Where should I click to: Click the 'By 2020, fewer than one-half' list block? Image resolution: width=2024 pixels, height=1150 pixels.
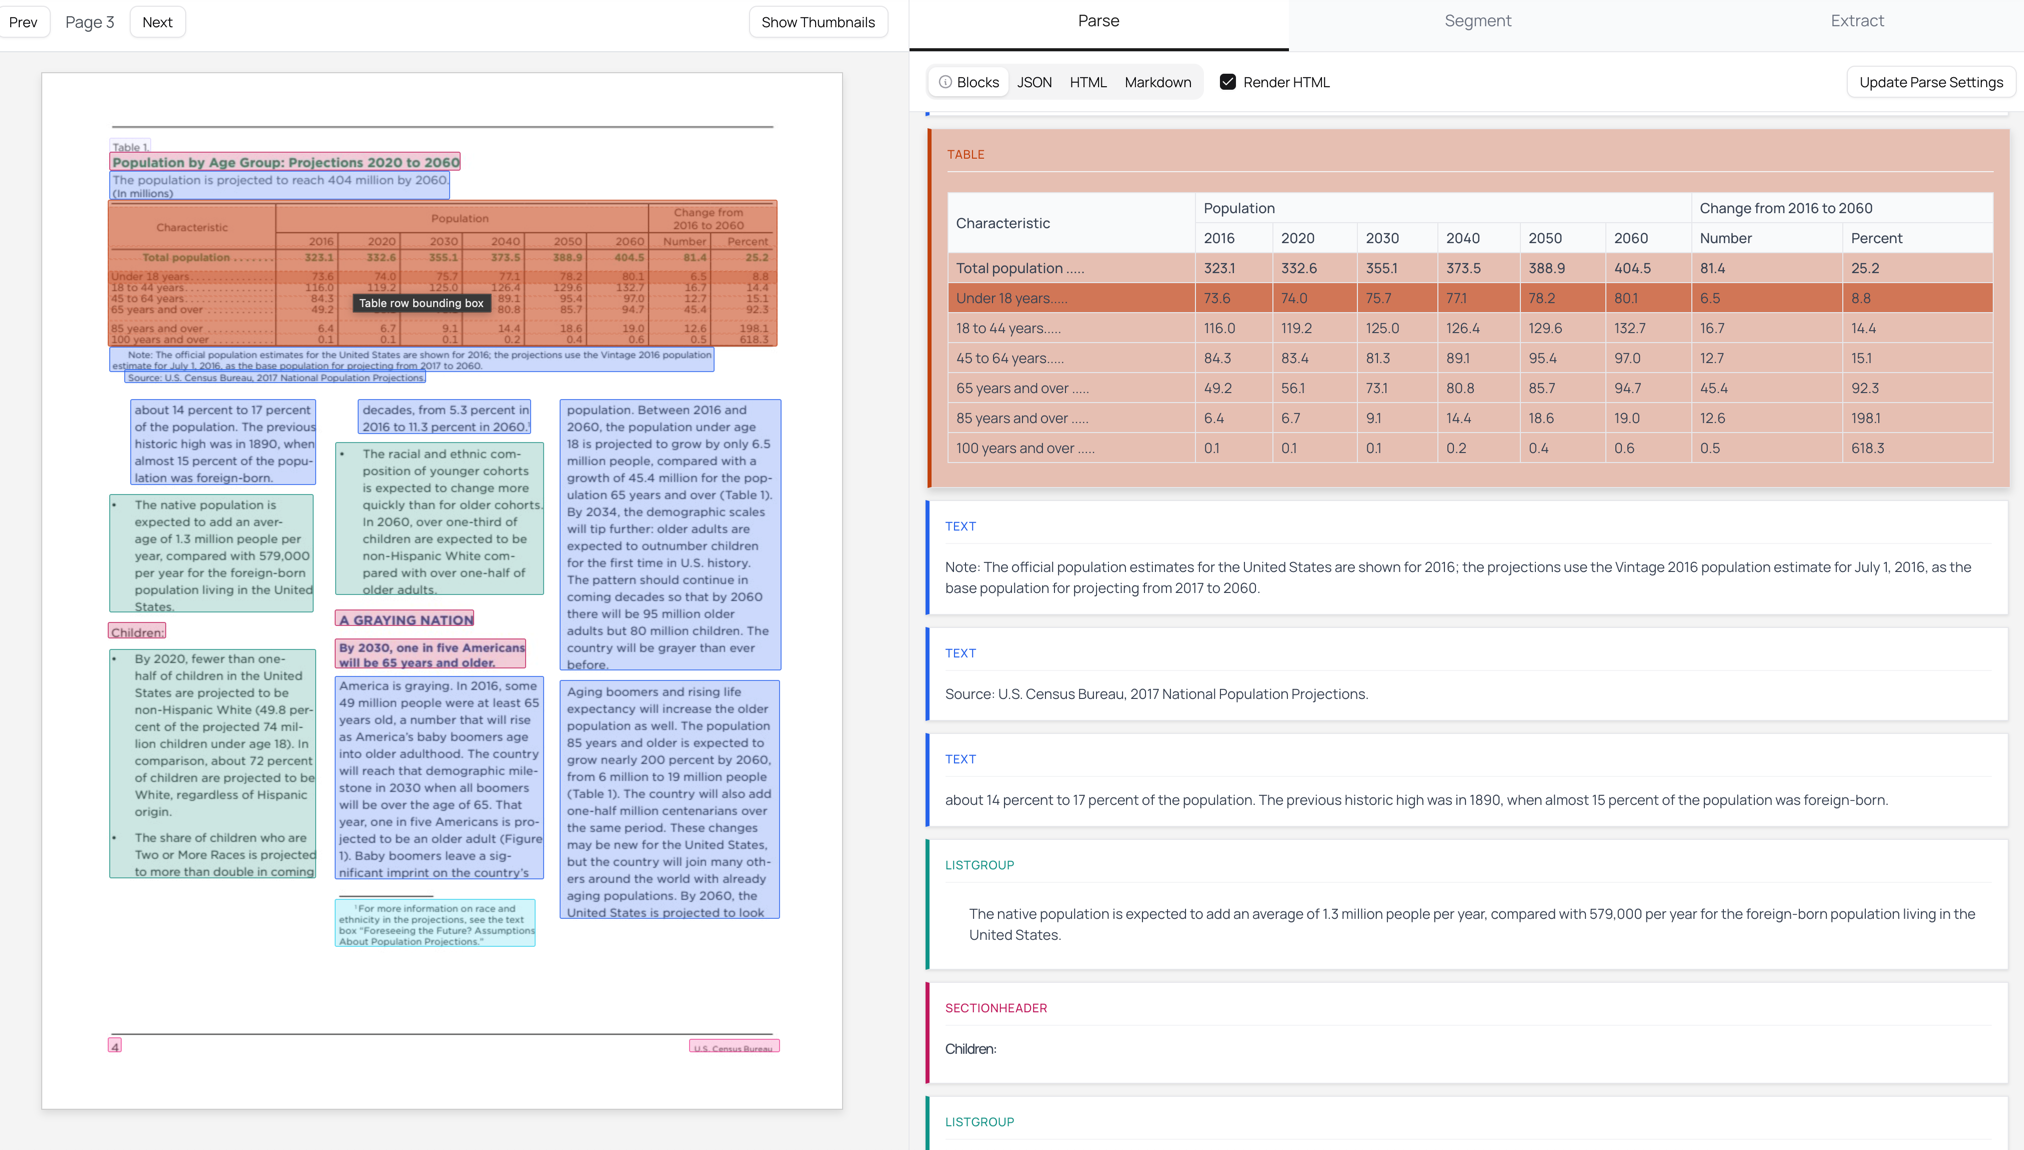[x=213, y=764]
